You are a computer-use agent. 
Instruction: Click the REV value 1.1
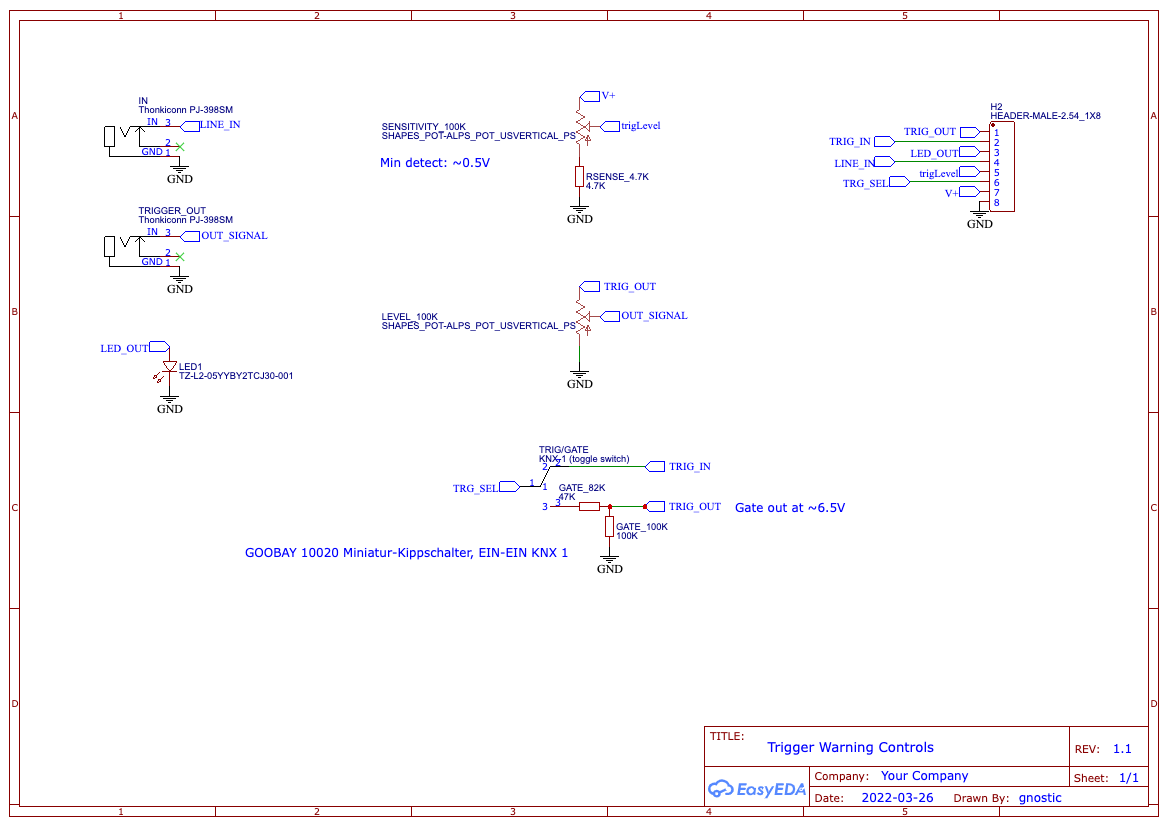click(x=1122, y=749)
